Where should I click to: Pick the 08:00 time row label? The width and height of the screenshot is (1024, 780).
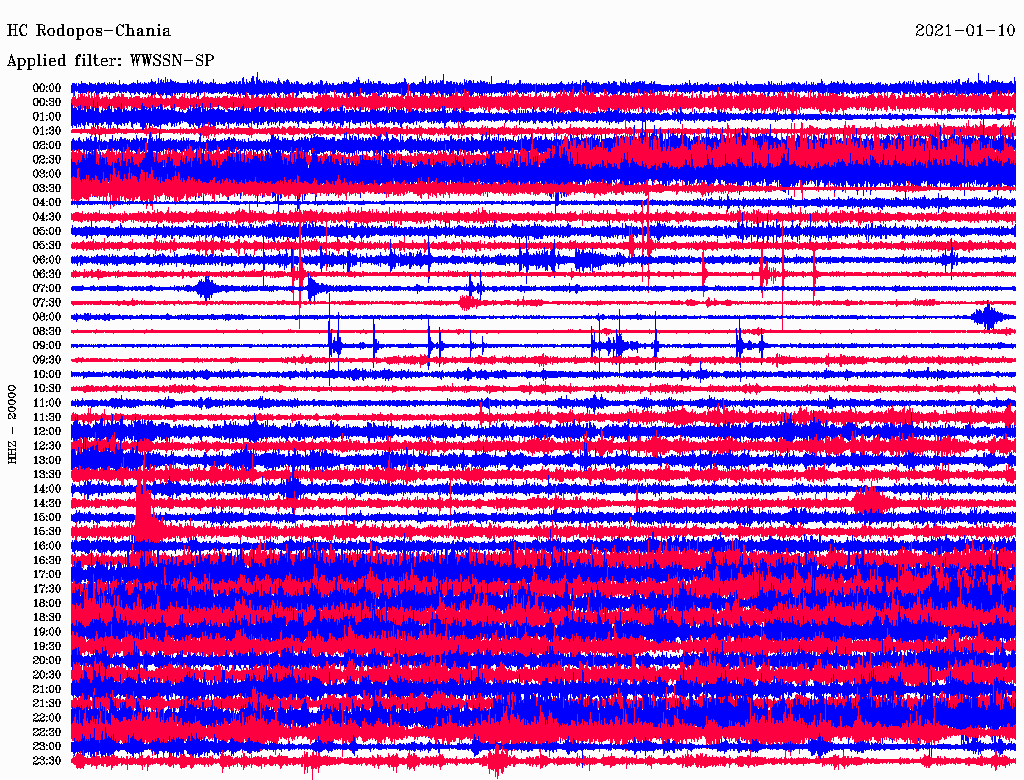pos(47,317)
